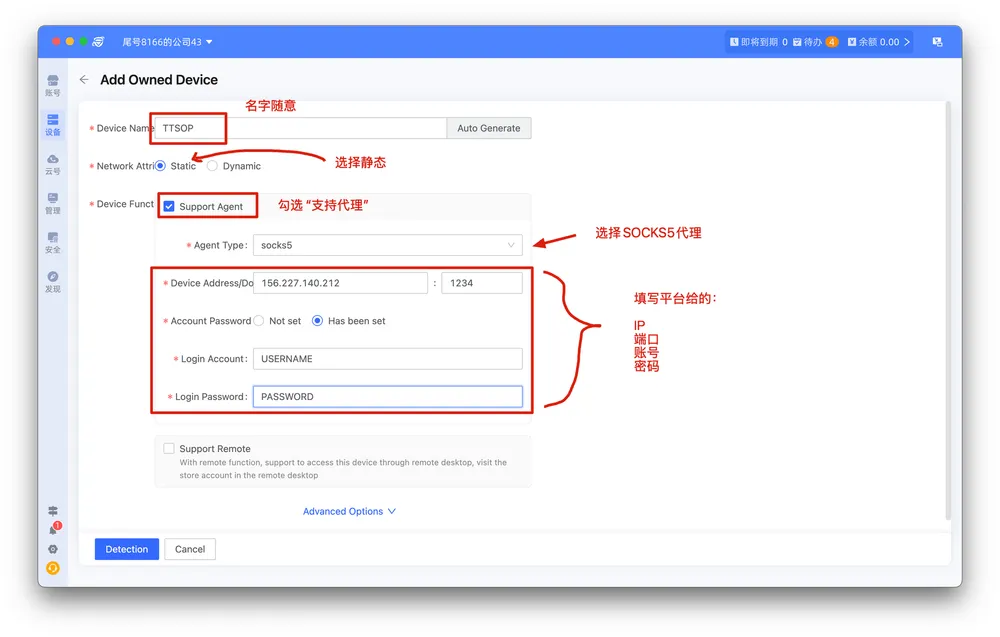The image size is (1000, 637).
Task: Open the 账号 accounts sidebar icon
Action: (x=53, y=84)
